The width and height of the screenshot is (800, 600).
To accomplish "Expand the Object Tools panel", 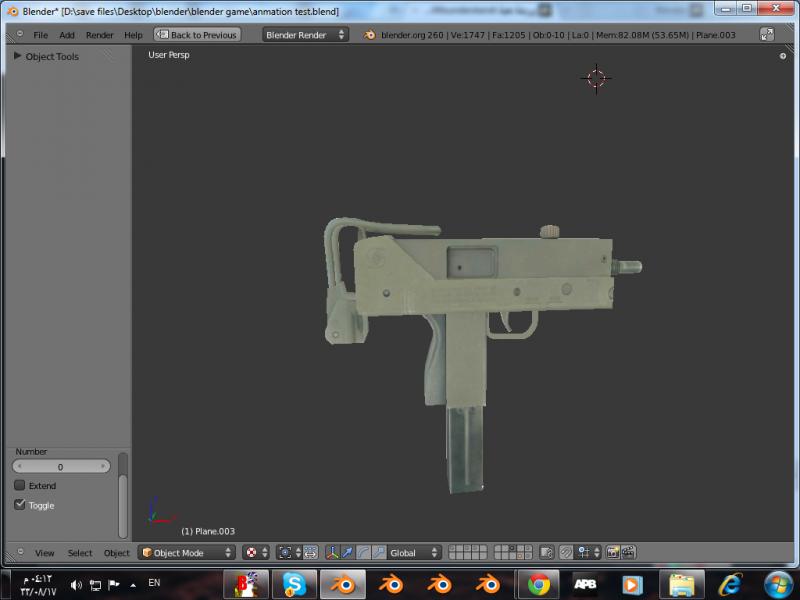I will click(17, 56).
